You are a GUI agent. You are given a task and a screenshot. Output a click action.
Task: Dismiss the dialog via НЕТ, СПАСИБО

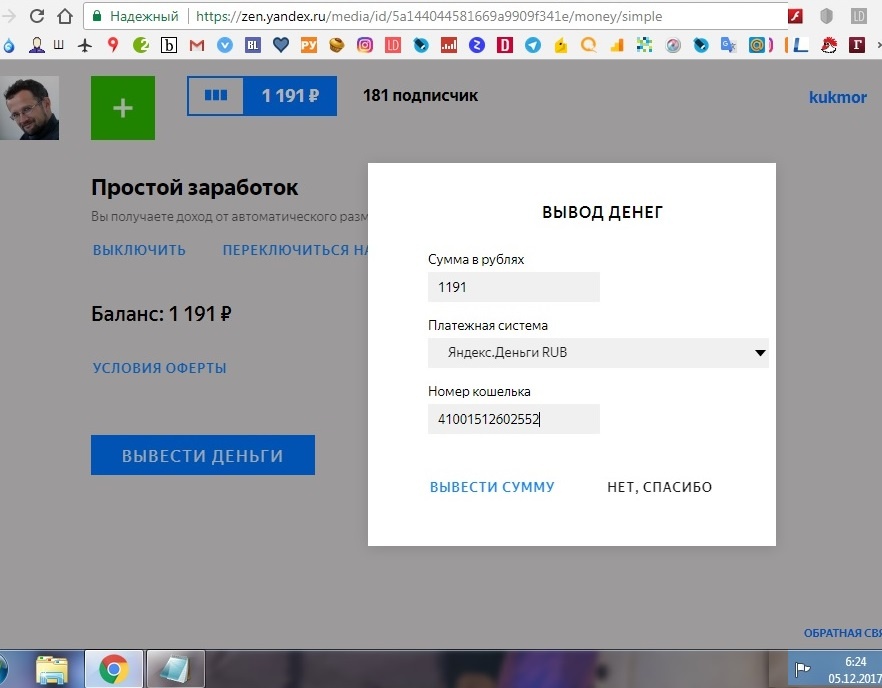click(x=659, y=487)
